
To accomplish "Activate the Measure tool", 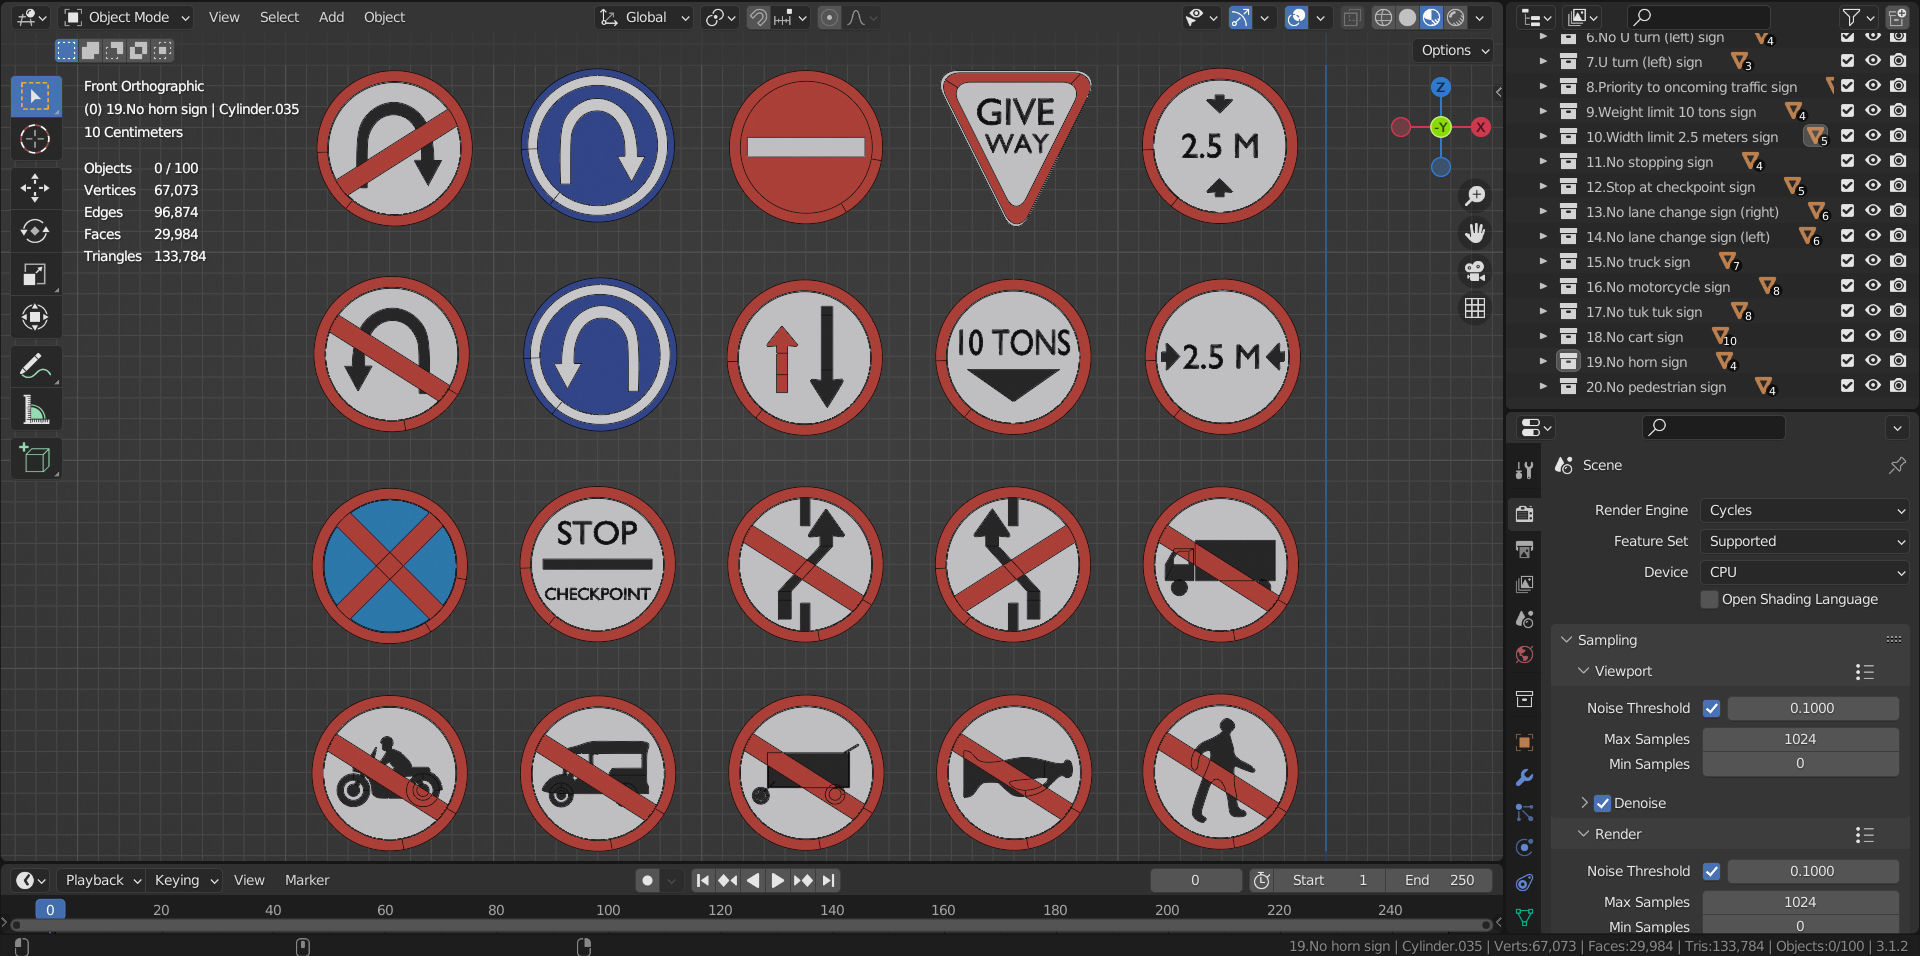I will coord(35,409).
